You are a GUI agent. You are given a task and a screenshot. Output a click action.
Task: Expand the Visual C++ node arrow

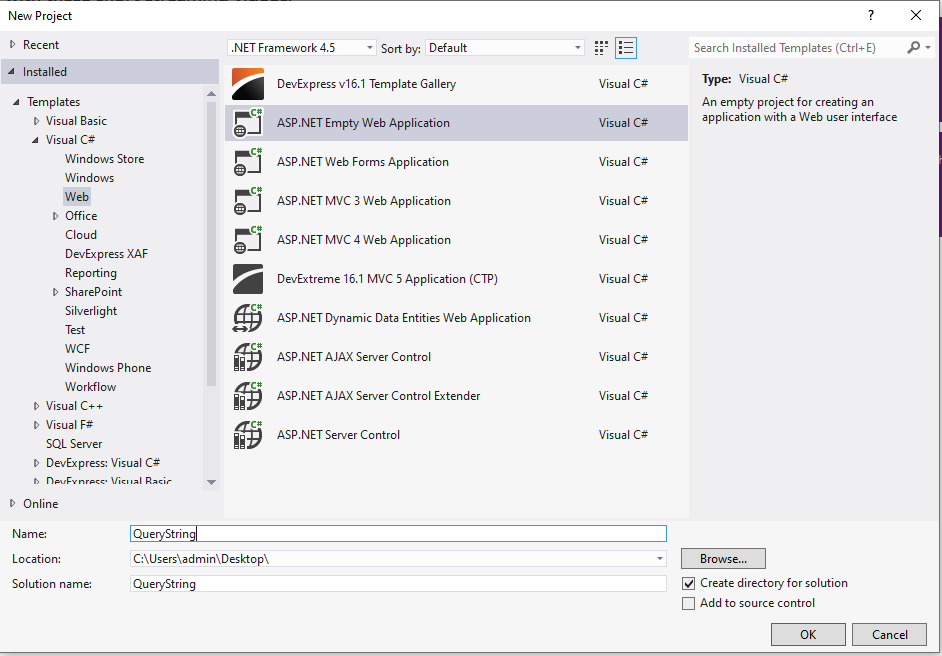click(36, 406)
